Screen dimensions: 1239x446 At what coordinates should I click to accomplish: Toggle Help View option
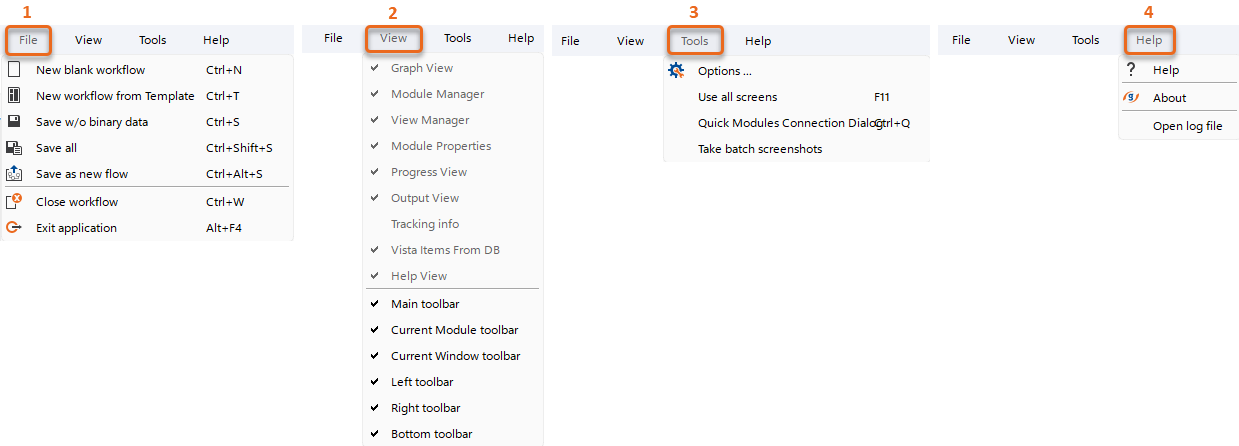click(x=453, y=276)
